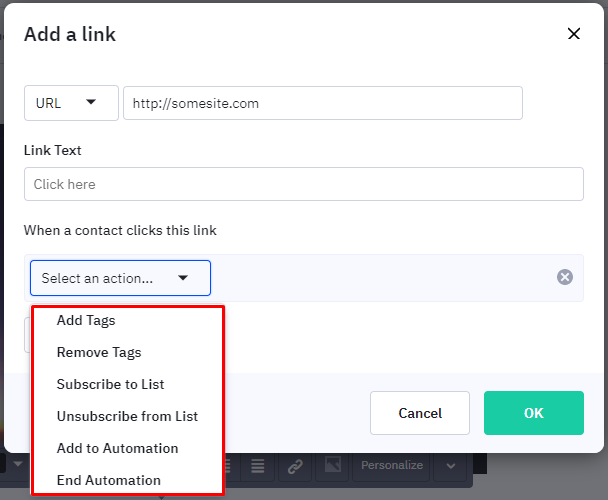Screen dimensions: 608x500
Task: Open the URL link type dropdown
Action: (x=71, y=103)
